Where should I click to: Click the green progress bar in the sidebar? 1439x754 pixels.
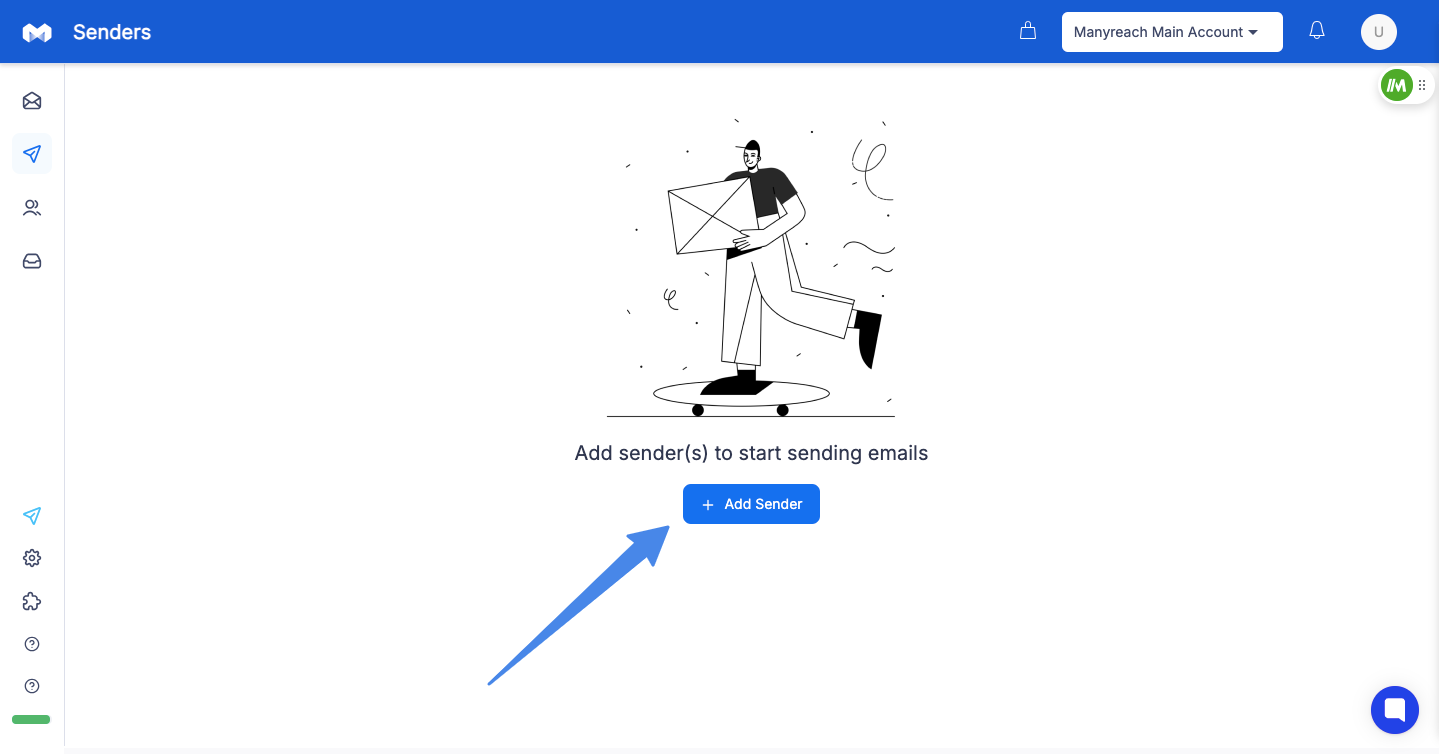pyautogui.click(x=31, y=719)
